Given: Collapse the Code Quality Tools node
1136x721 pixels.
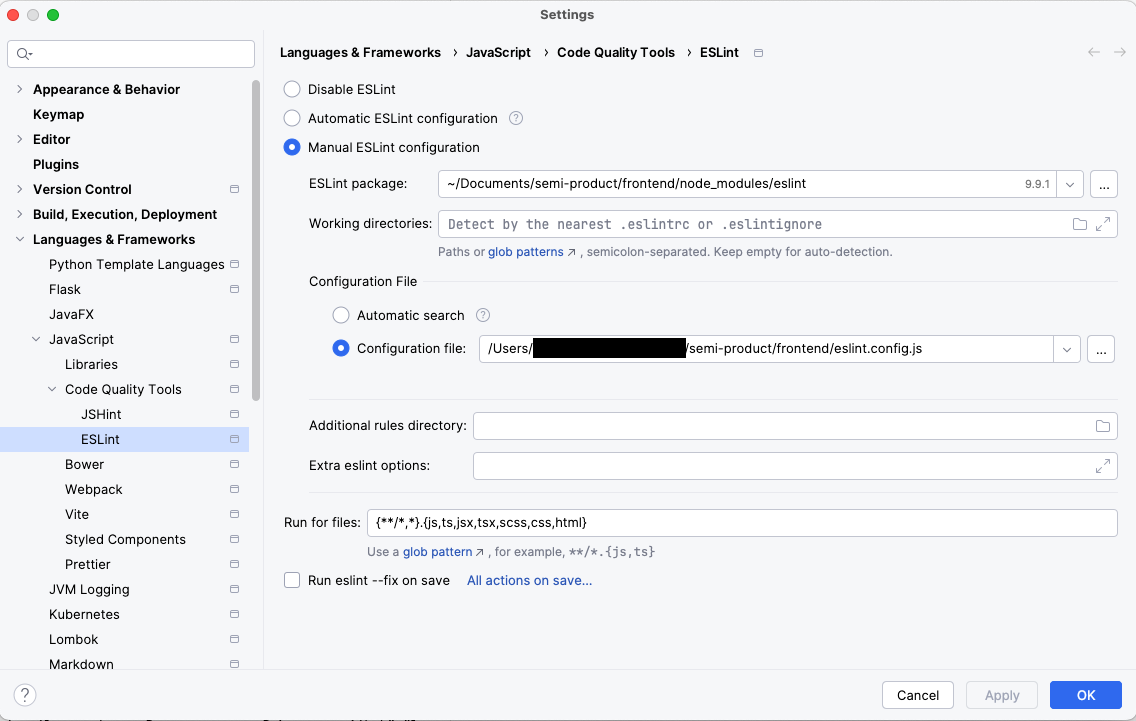Looking at the screenshot, I should point(51,389).
